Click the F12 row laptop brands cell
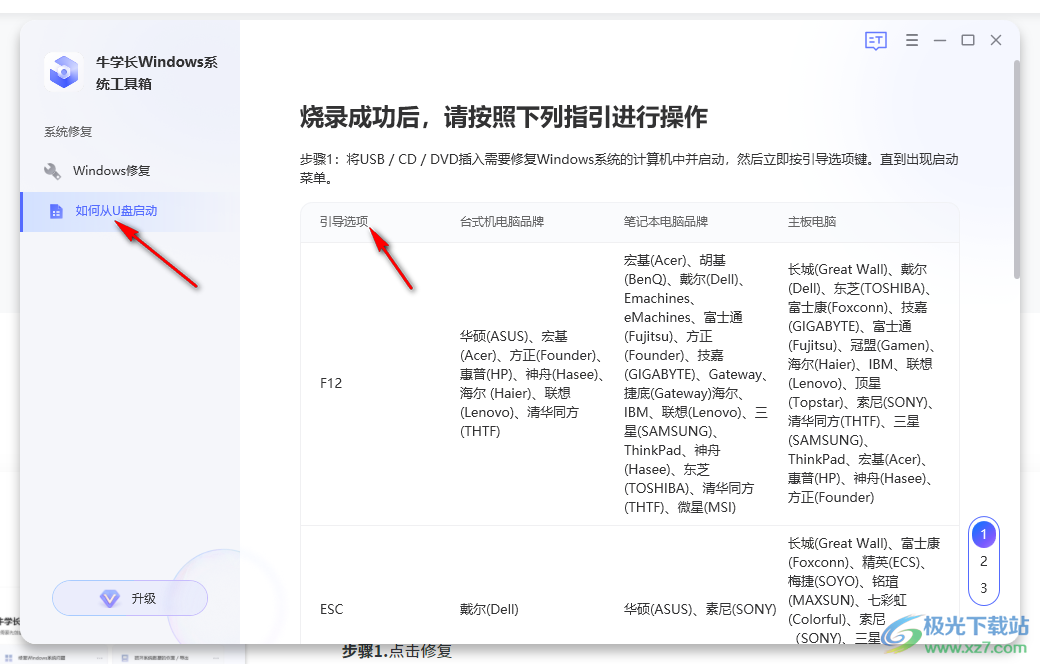 coord(696,383)
